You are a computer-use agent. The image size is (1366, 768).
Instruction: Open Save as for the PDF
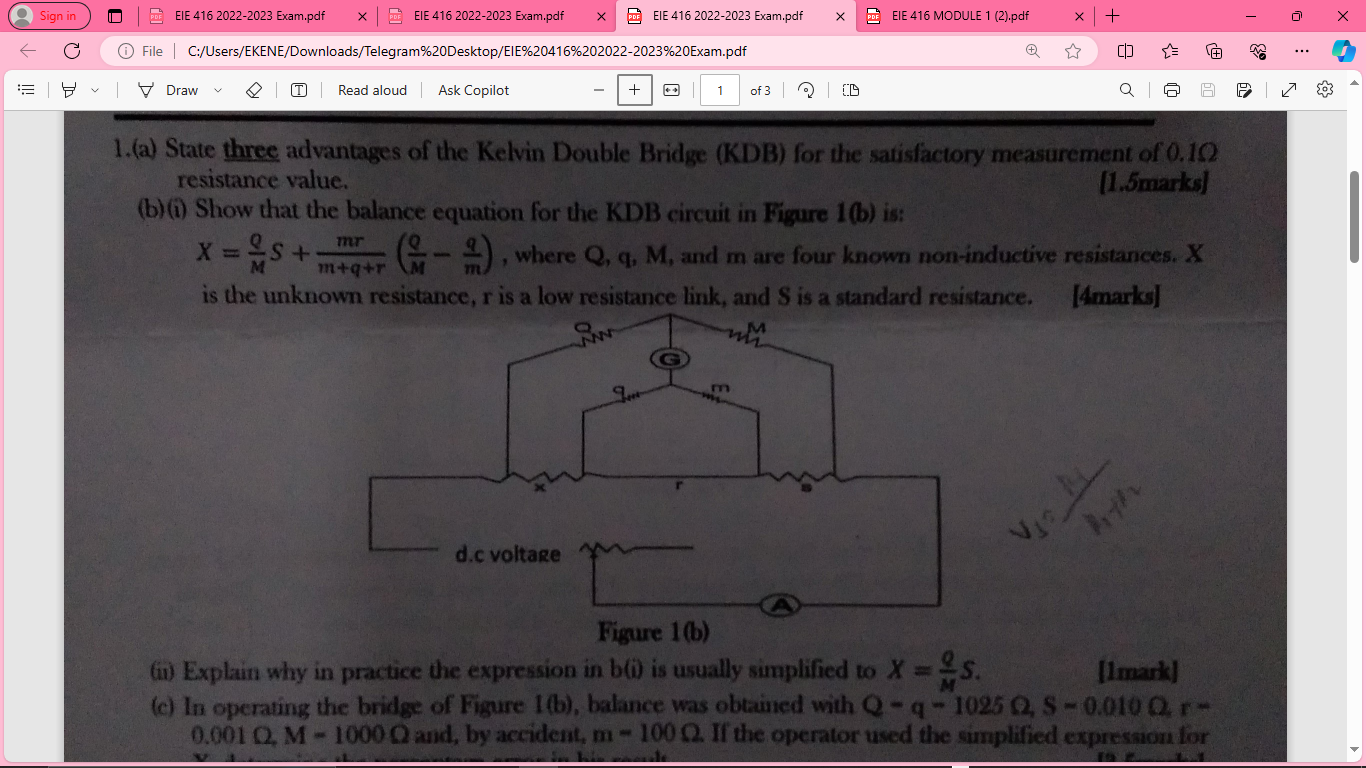pos(1244,89)
